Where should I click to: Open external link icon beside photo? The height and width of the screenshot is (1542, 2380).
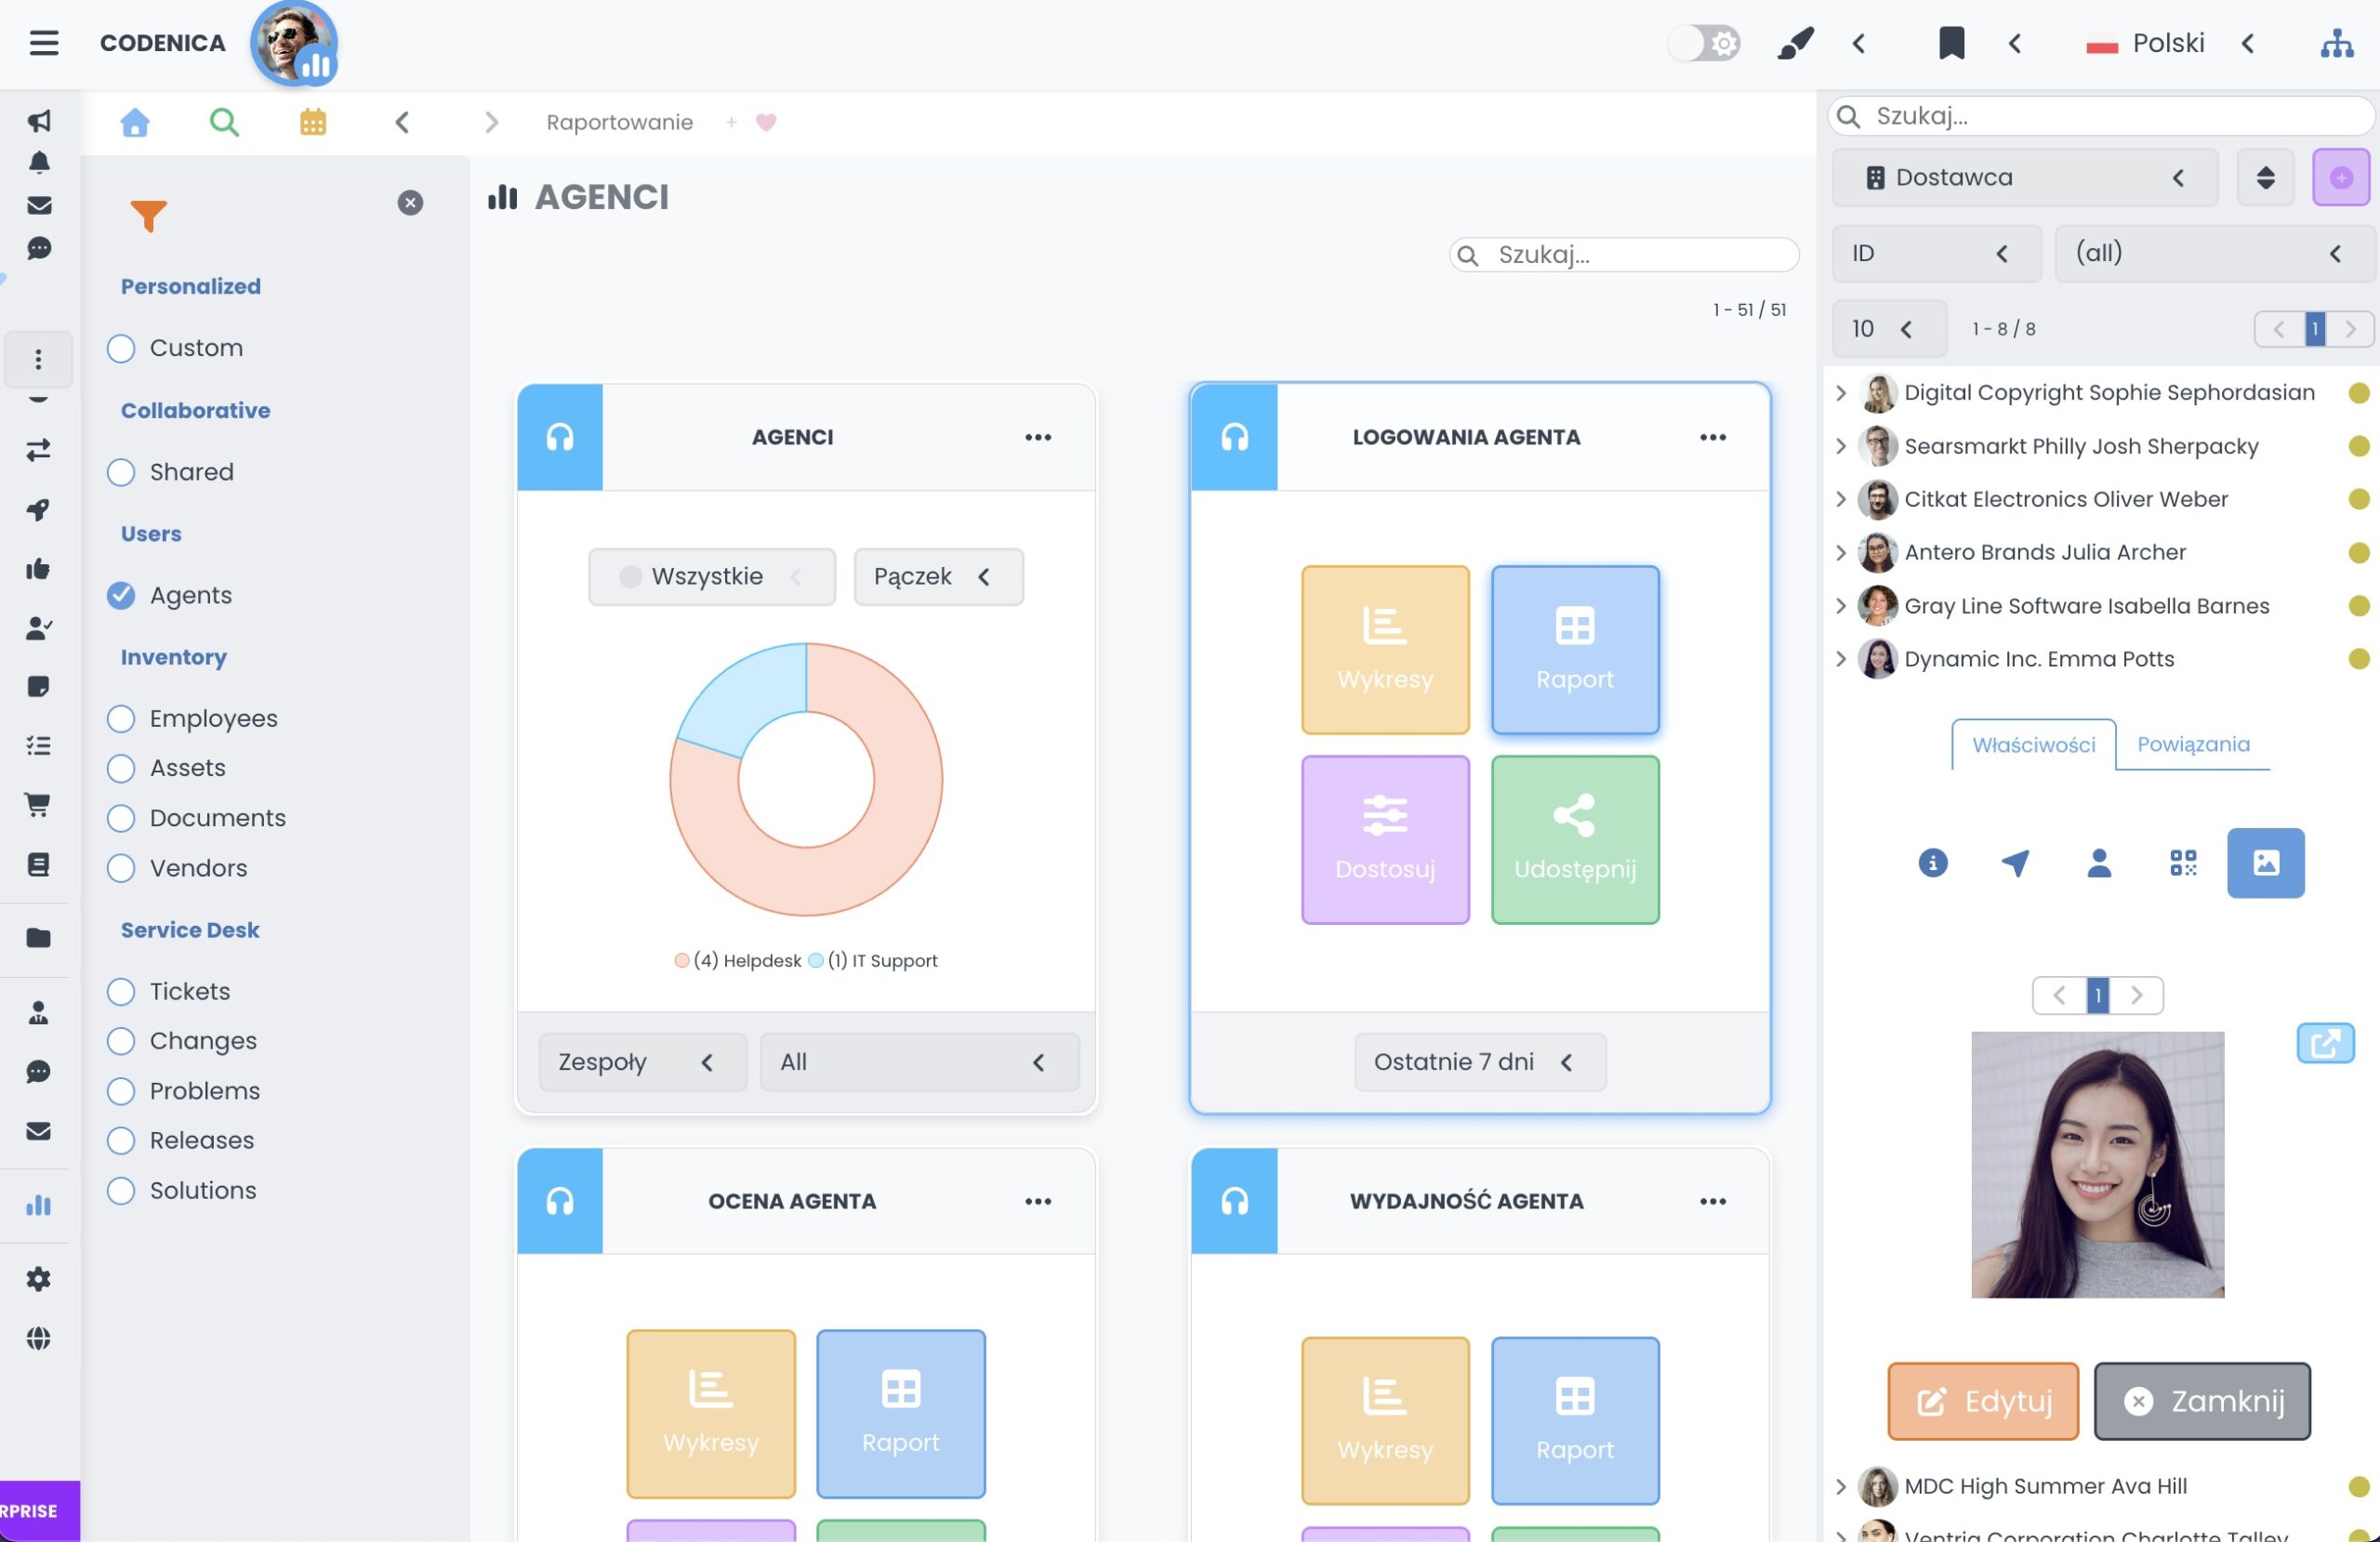pos(2325,1043)
